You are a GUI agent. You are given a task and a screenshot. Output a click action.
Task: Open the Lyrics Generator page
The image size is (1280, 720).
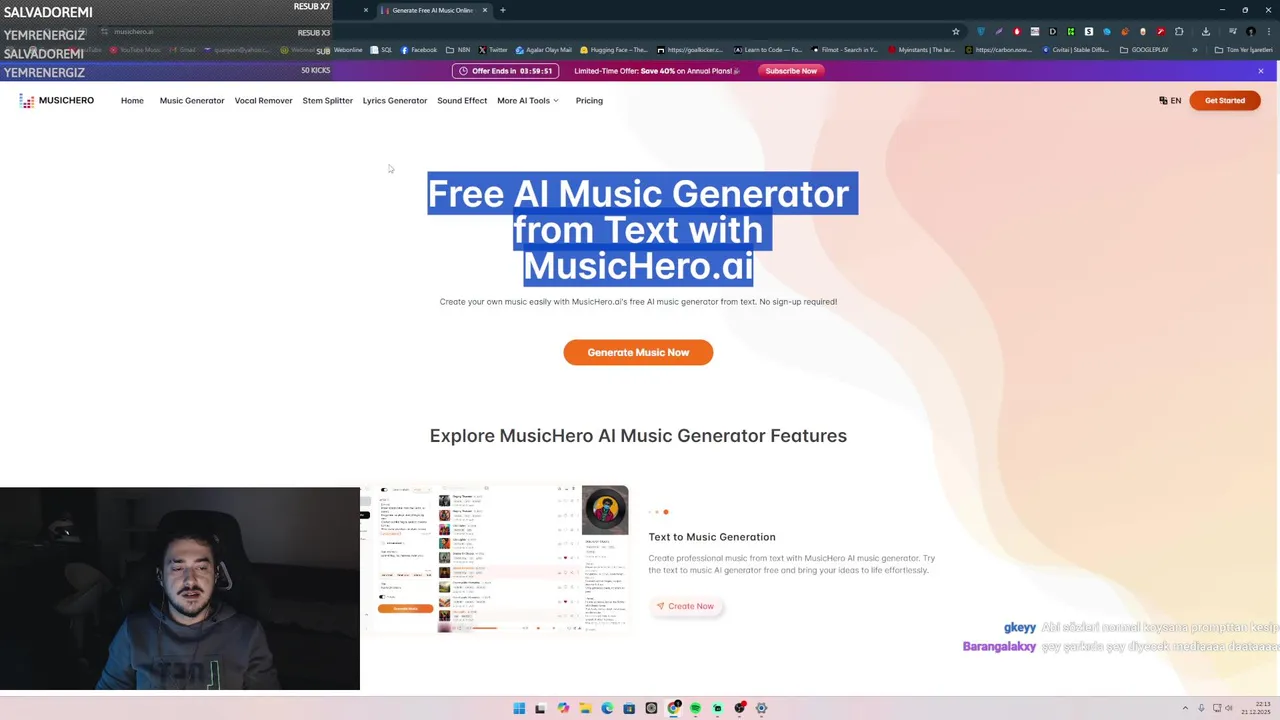click(x=395, y=101)
